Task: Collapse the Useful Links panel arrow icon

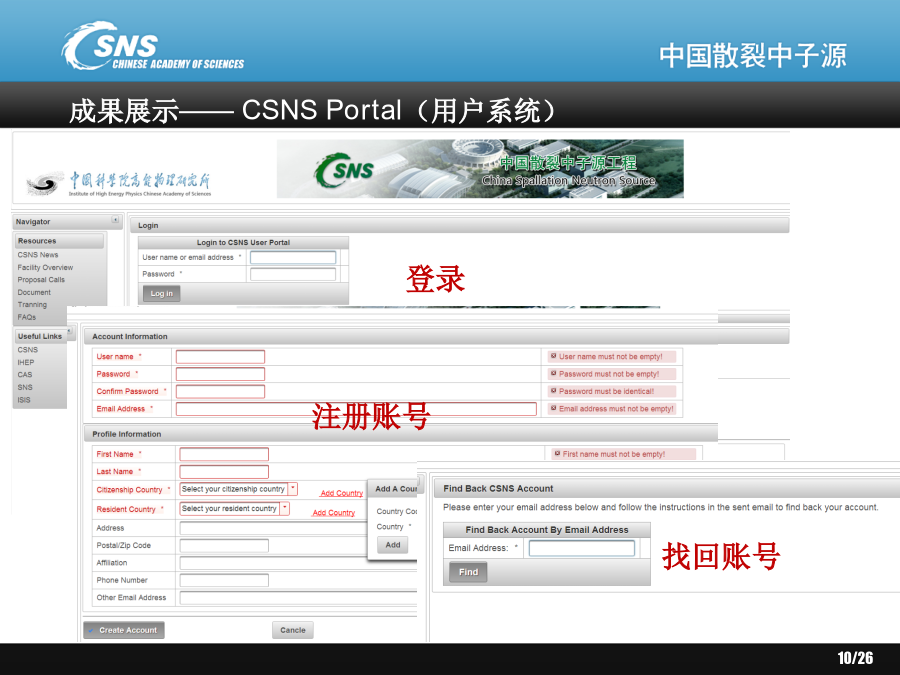Action: [x=69, y=331]
